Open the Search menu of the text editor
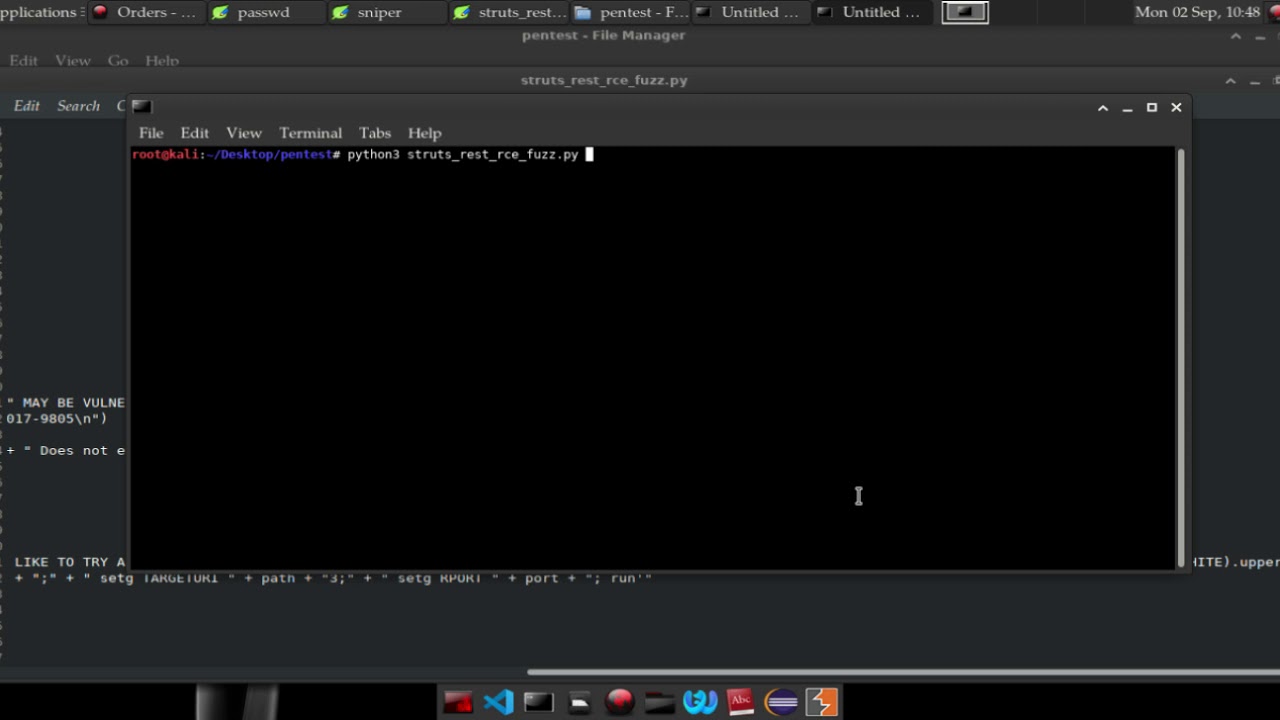 [78, 106]
